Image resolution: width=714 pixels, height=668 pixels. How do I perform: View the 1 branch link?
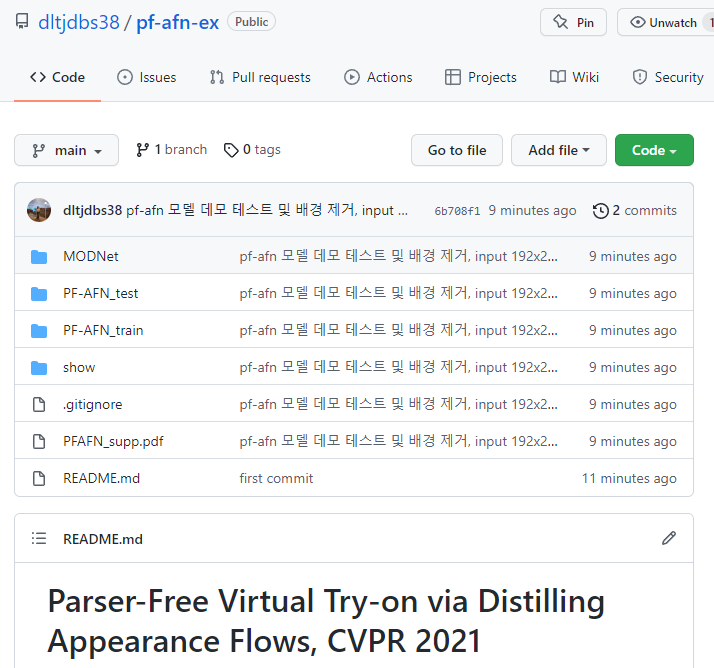pyautogui.click(x=171, y=150)
